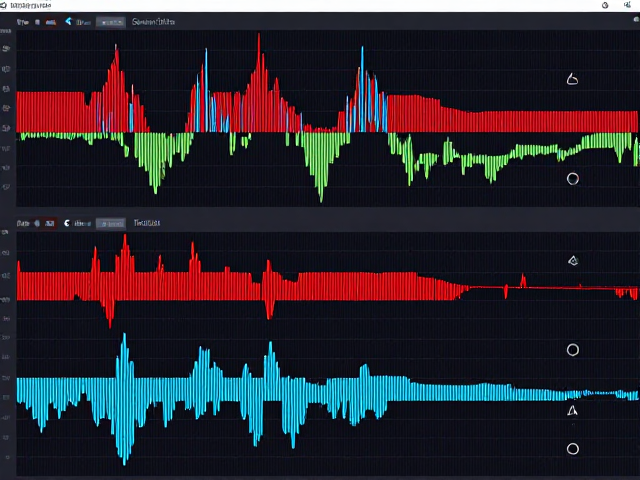This screenshot has height=480, width=640.
Task: Click the triangle marker beside the red-green chart
Action: point(572,79)
